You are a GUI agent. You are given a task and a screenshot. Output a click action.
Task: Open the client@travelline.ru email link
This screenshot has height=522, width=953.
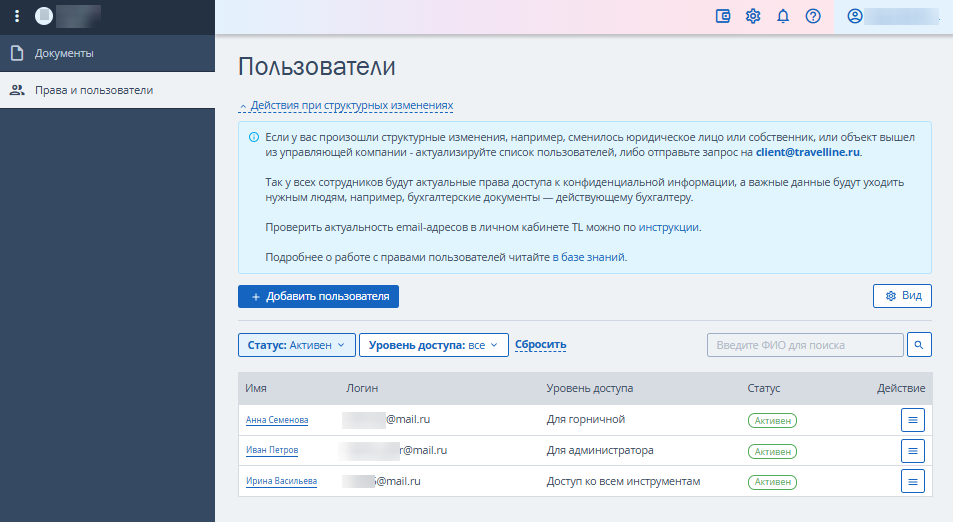(x=808, y=153)
